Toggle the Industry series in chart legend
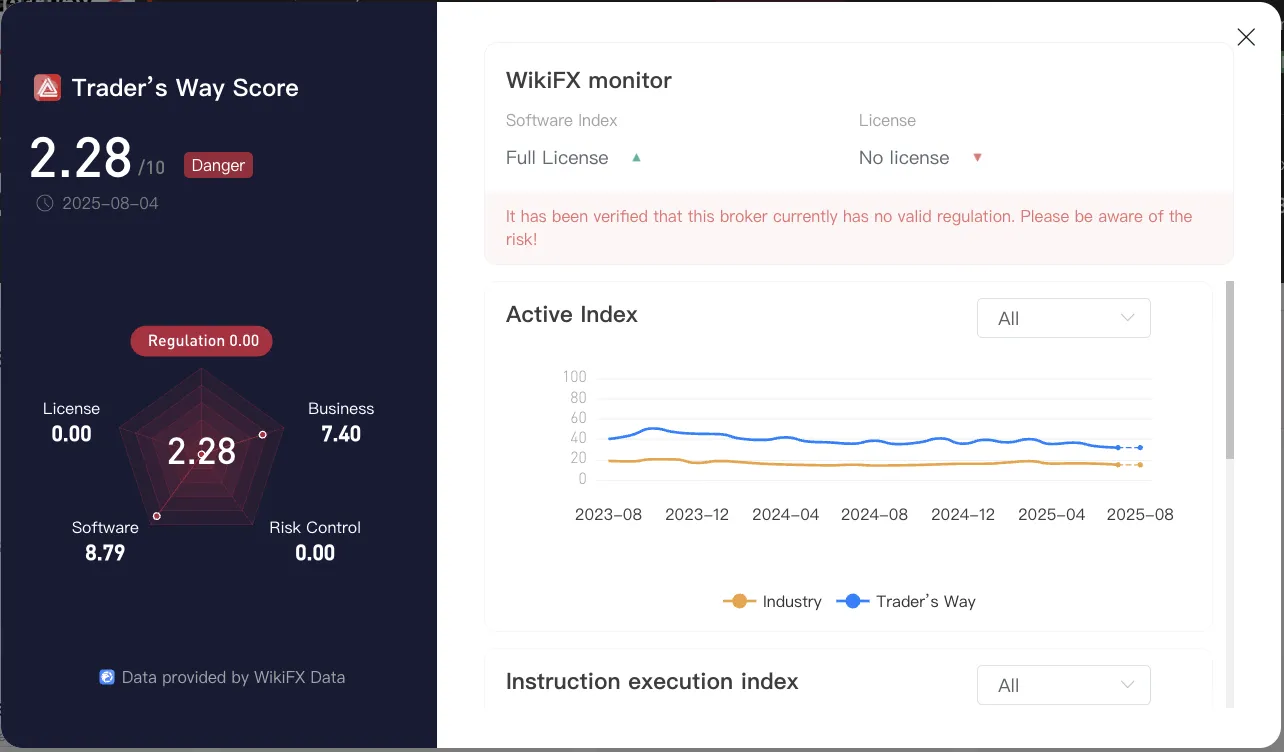The width and height of the screenshot is (1284, 752). click(772, 601)
